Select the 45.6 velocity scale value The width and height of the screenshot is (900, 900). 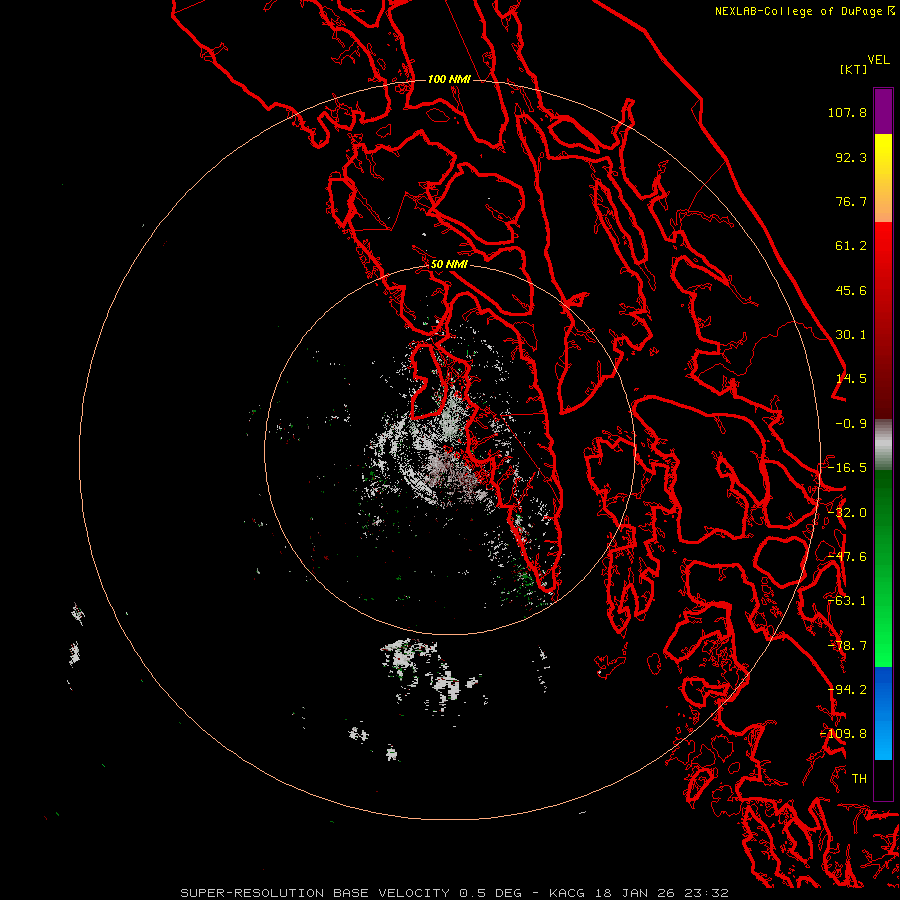click(x=851, y=290)
